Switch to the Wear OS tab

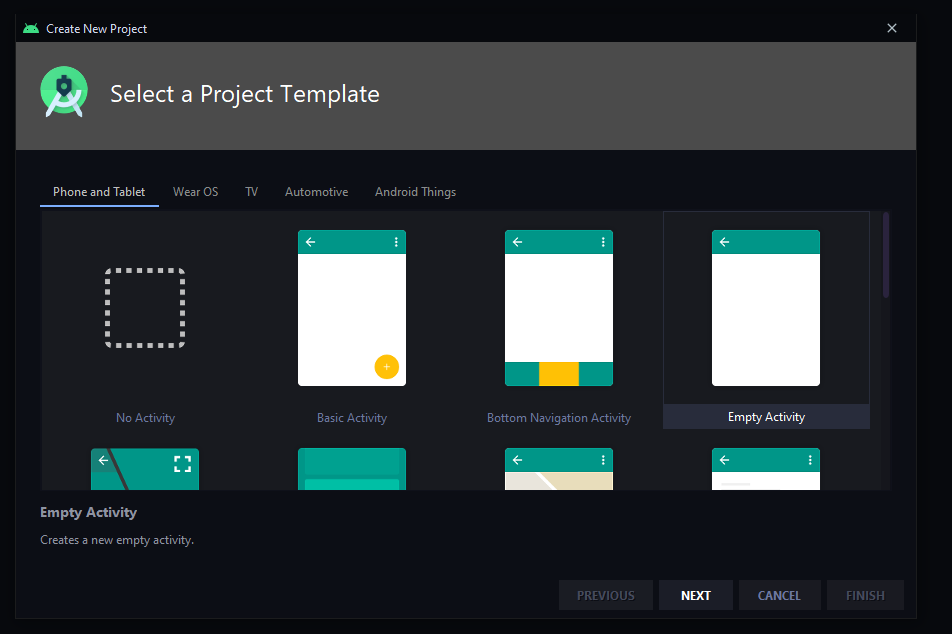point(195,191)
